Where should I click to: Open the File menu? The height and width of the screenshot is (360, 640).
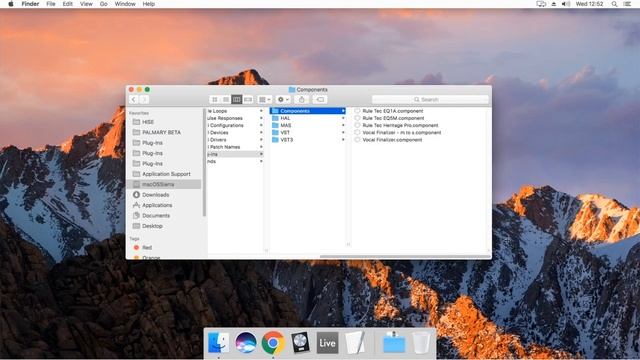pyautogui.click(x=51, y=4)
